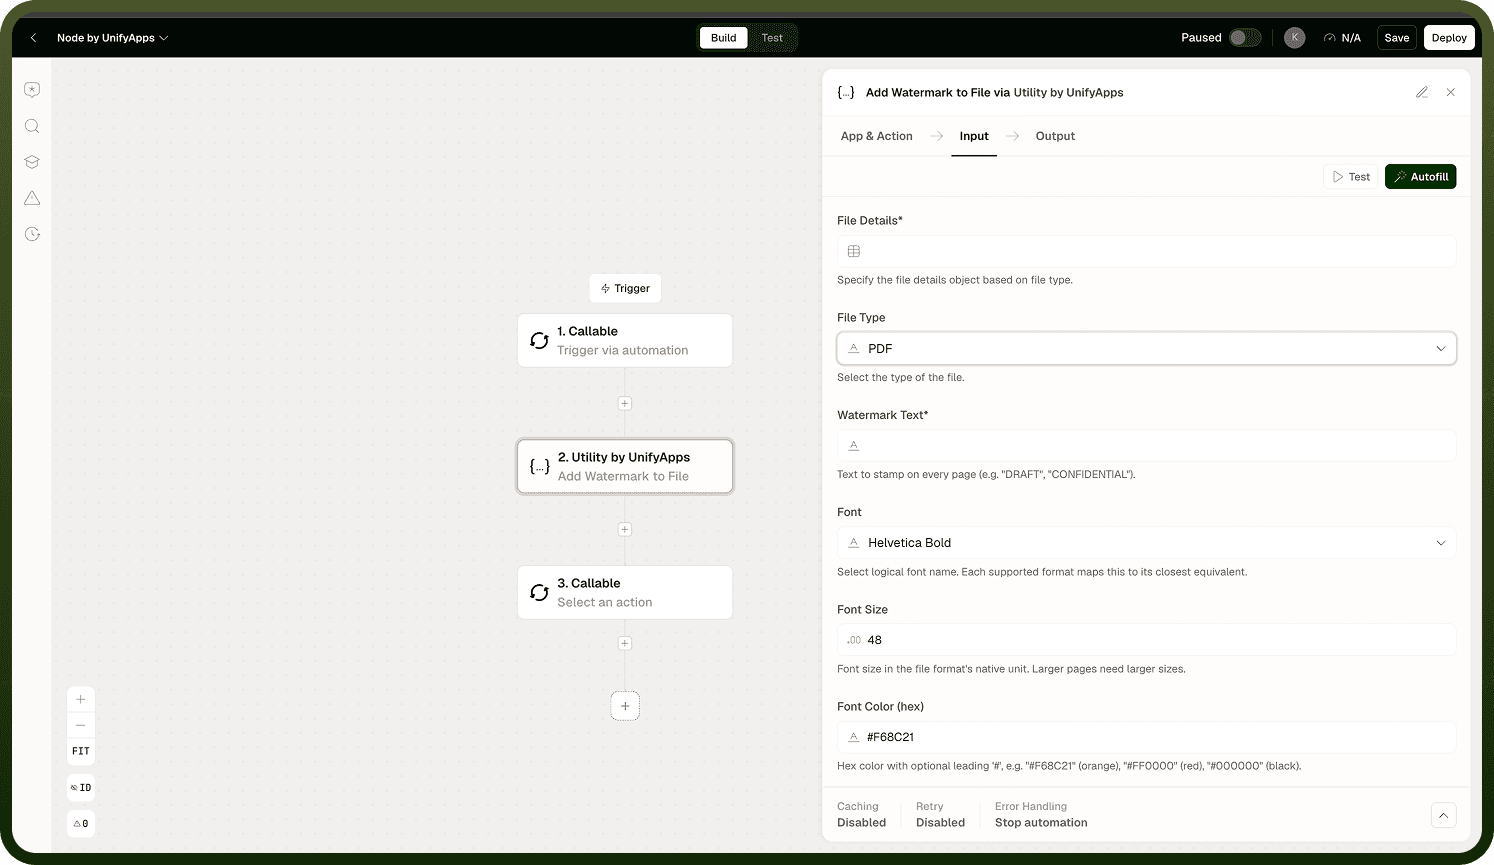Click the Trigger label chip

tap(625, 288)
